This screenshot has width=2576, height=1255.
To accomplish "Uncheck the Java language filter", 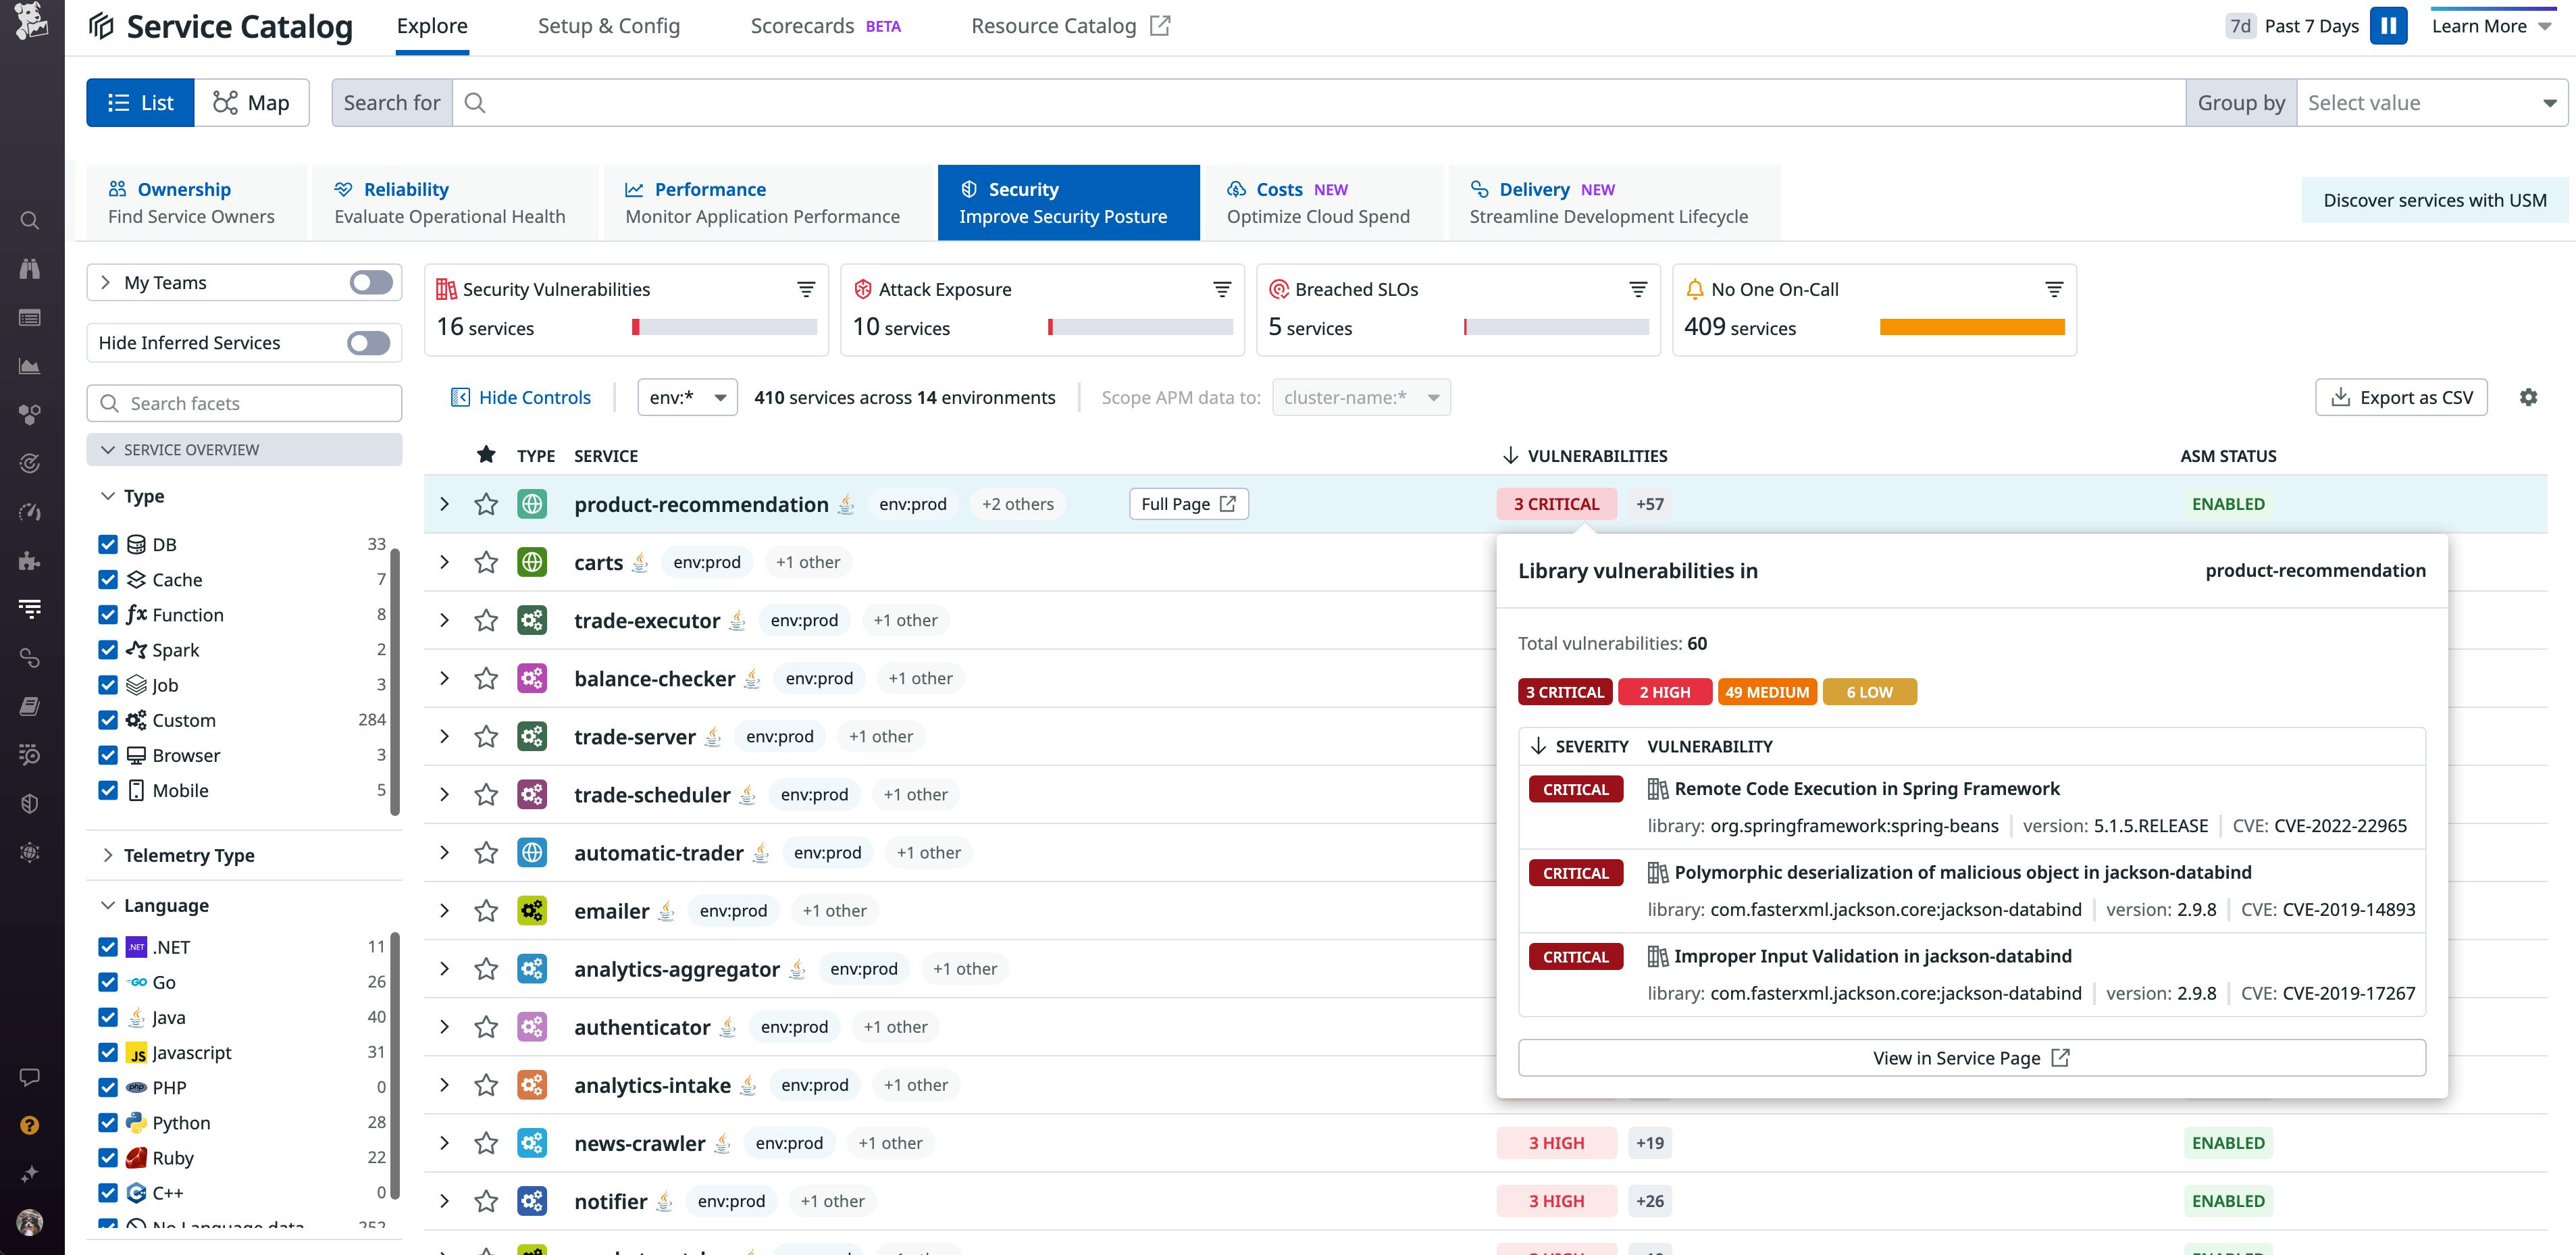I will [109, 1017].
